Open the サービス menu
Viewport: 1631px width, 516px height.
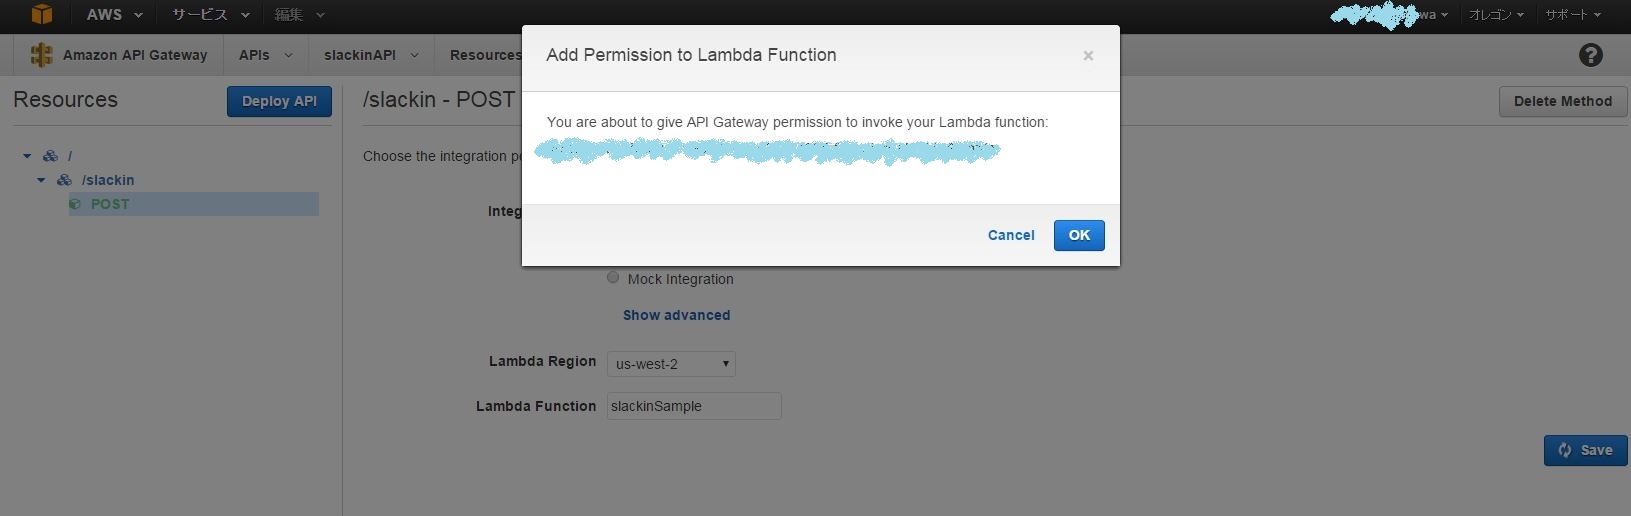(209, 15)
